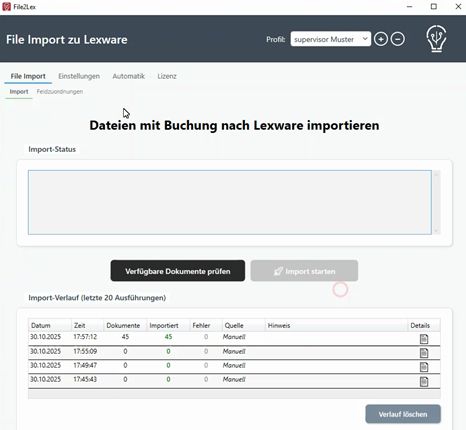The height and width of the screenshot is (430, 466).
Task: Minimize the File2Lex window
Action: (x=410, y=7)
